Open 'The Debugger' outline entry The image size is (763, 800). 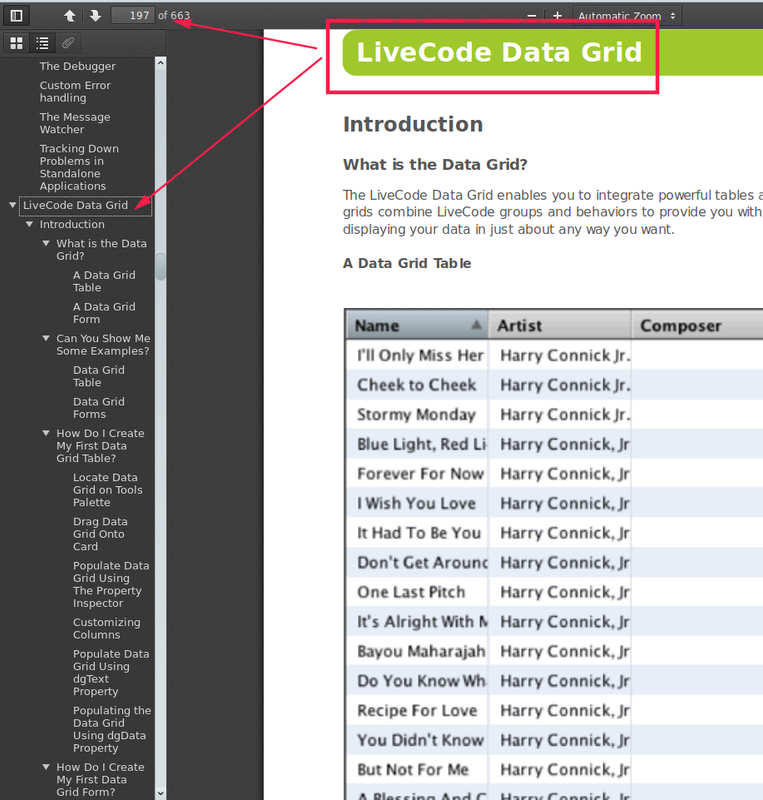(x=78, y=66)
